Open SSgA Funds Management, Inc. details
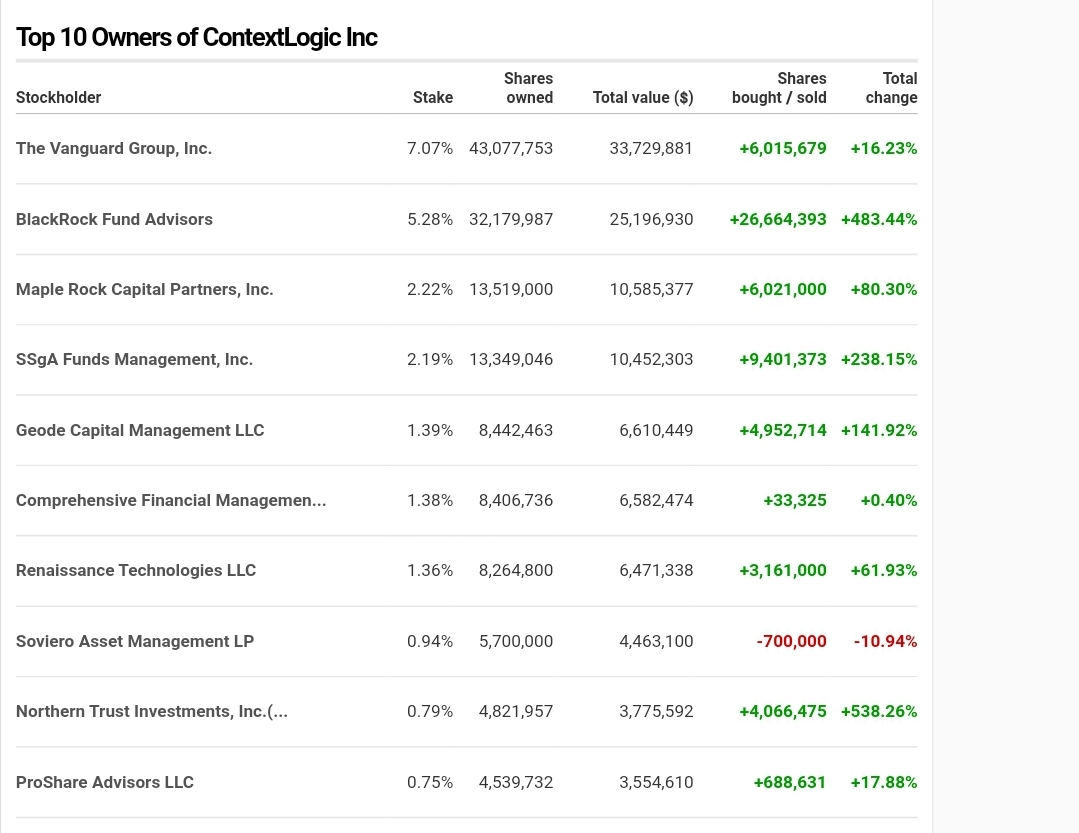Screen dimensions: 1079x833 click(x=133, y=359)
